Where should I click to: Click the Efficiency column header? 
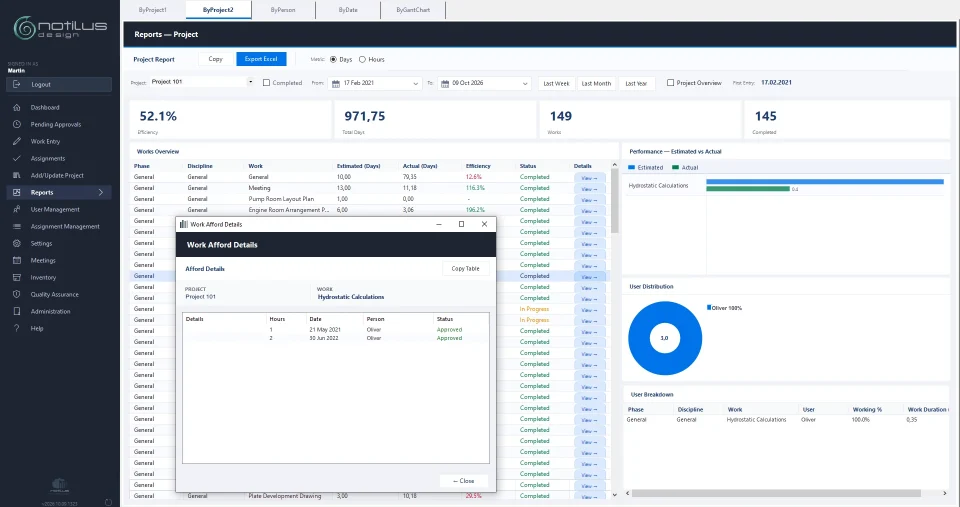point(478,166)
